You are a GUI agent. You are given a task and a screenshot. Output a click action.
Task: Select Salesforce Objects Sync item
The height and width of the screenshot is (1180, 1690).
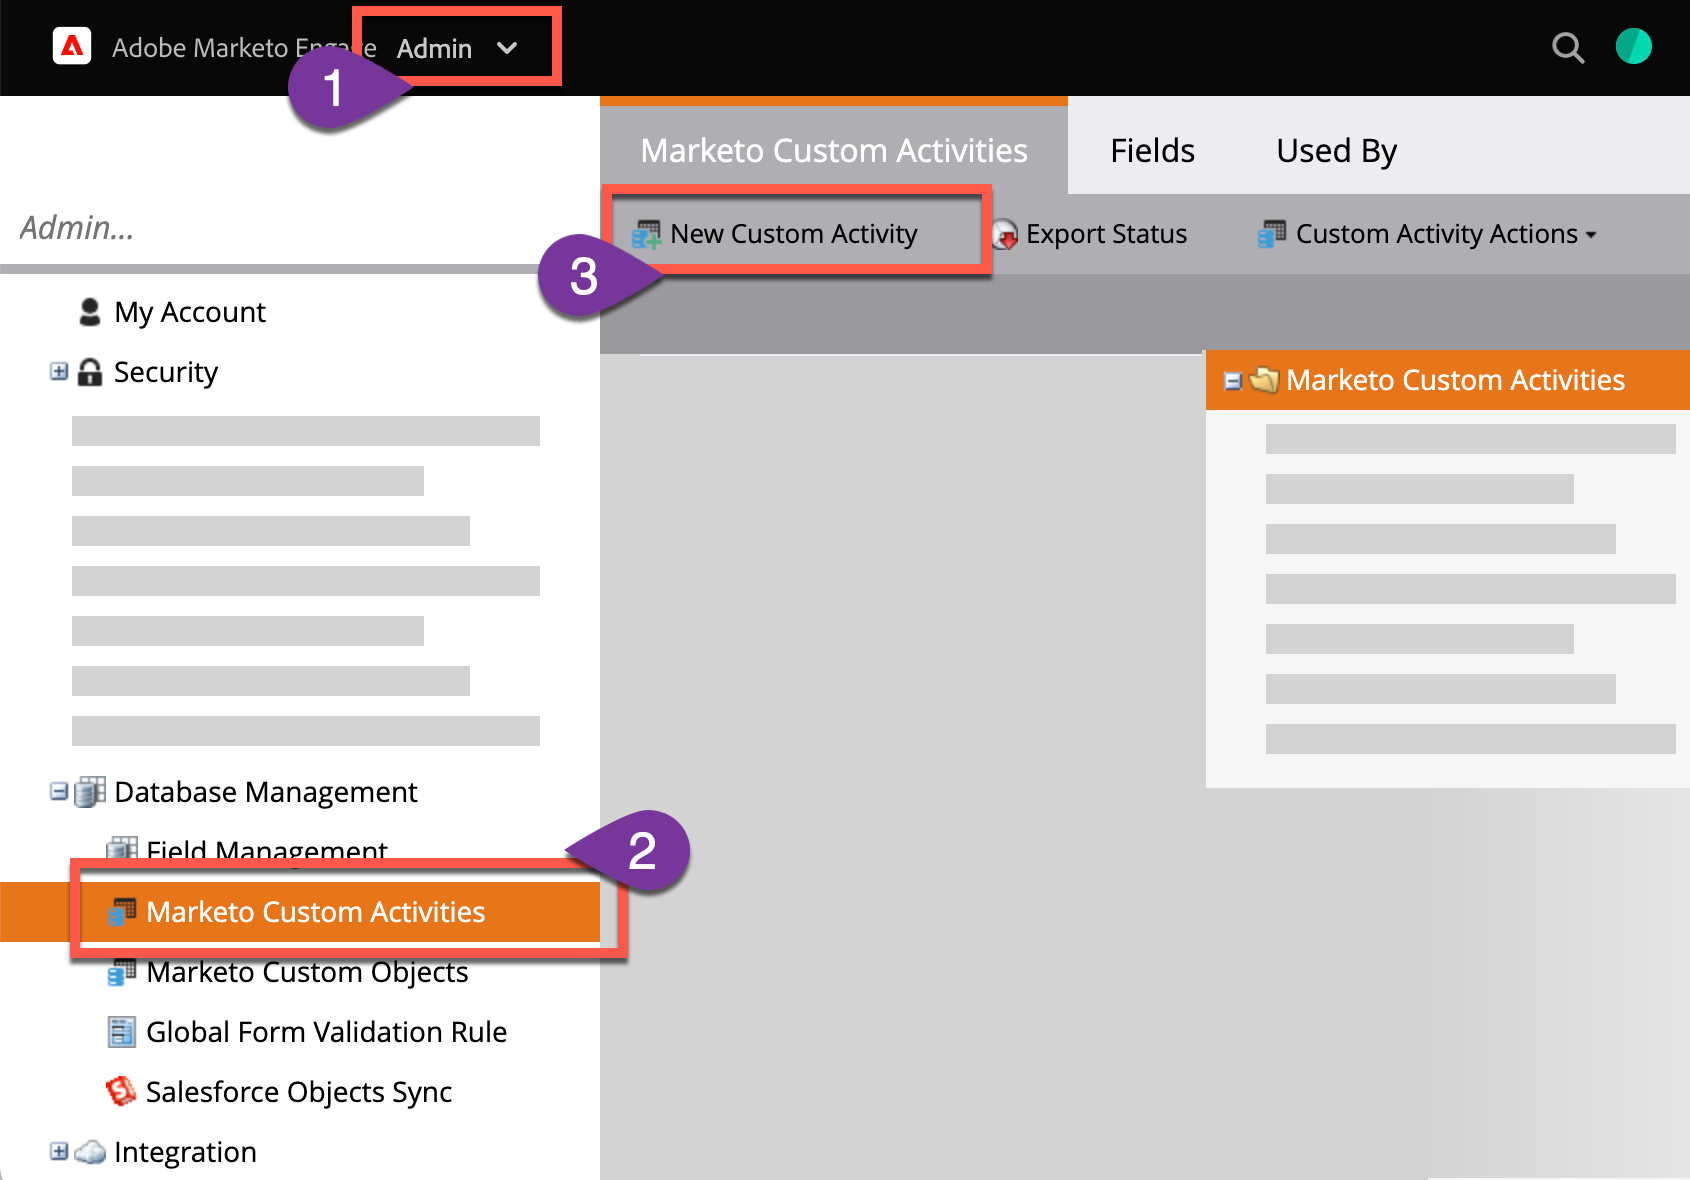click(x=299, y=1092)
